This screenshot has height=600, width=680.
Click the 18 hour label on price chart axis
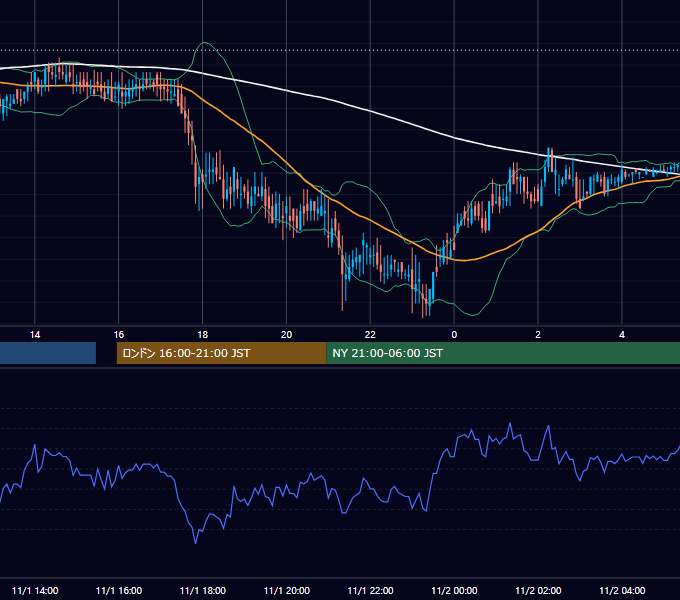coord(203,335)
